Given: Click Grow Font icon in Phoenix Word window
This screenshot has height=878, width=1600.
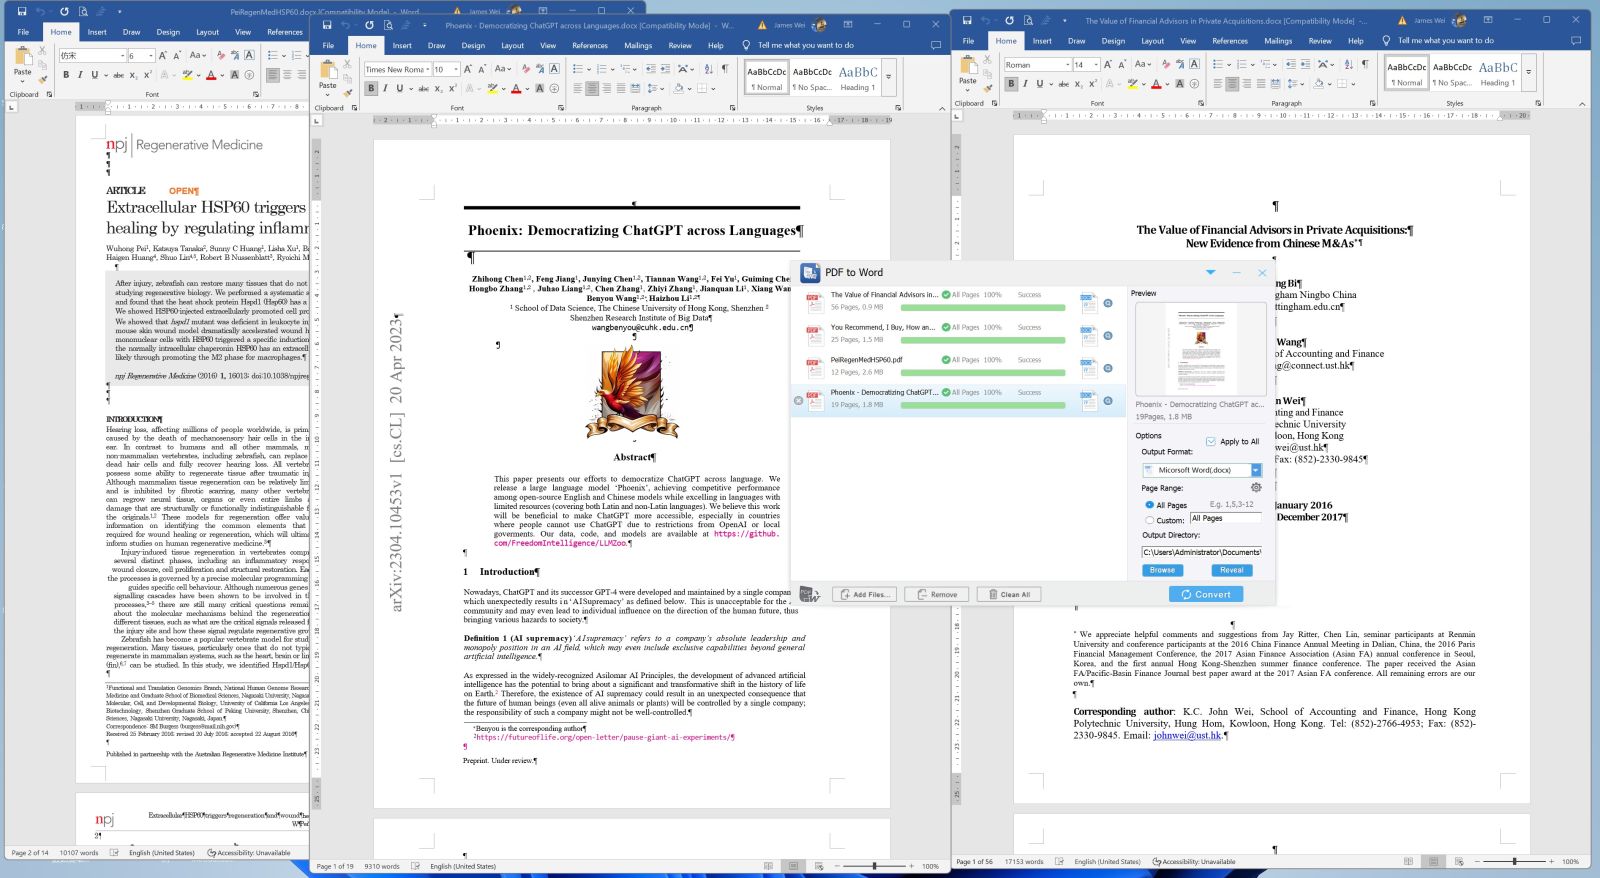Looking at the screenshot, I should (x=469, y=69).
